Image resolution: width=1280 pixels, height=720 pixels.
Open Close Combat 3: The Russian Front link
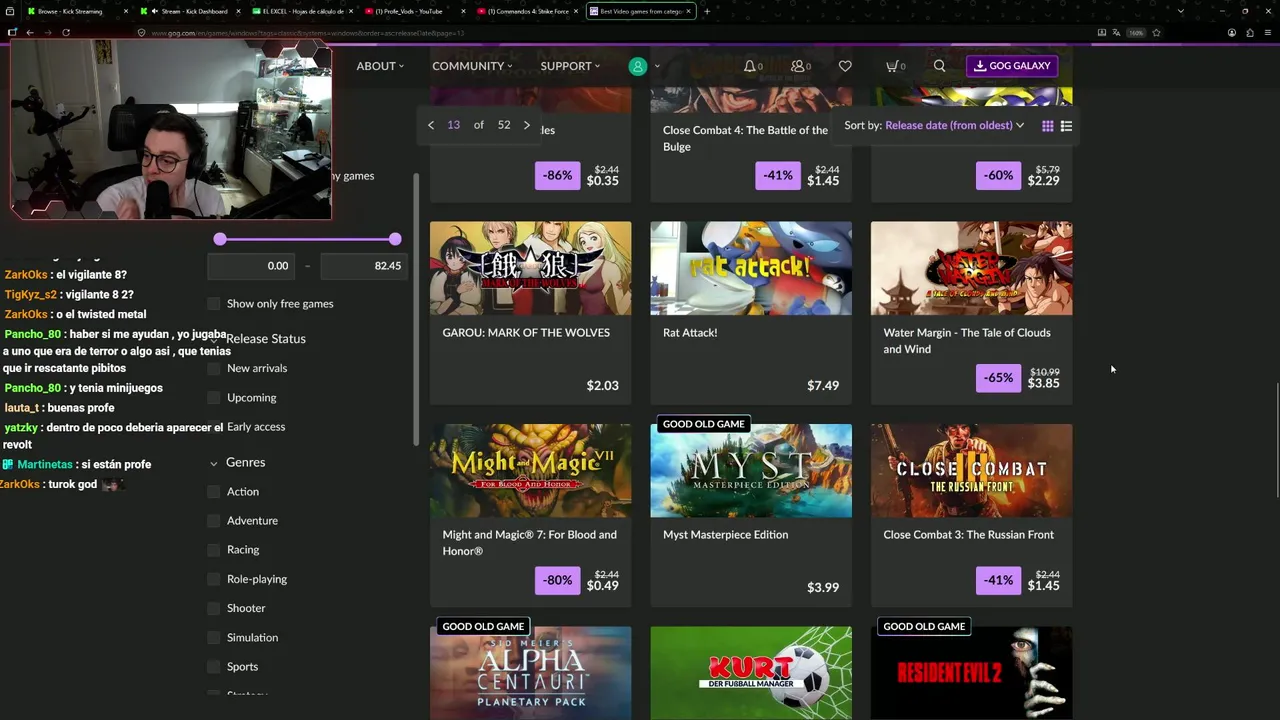click(x=968, y=535)
